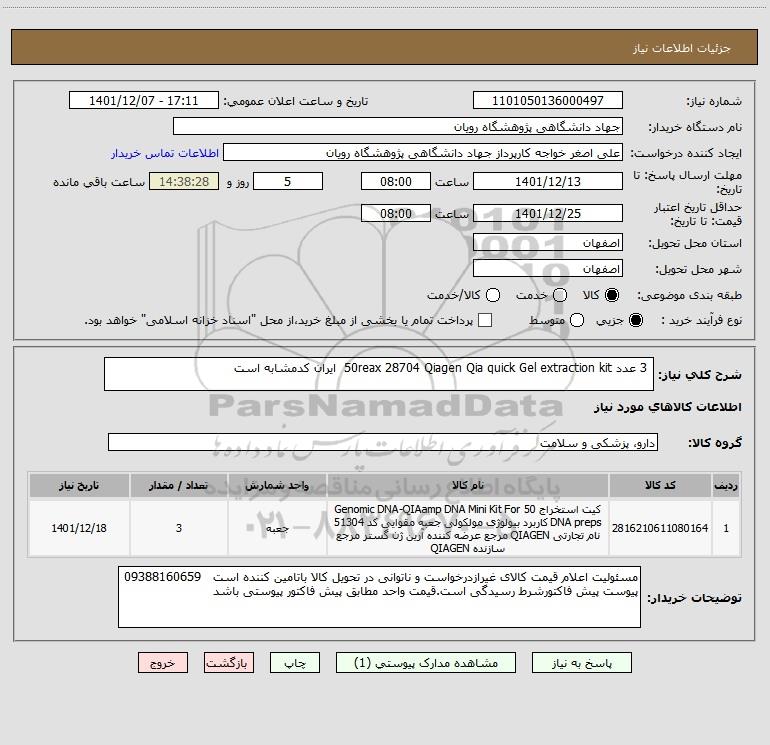Click product code 2816210611080164 cell

660,528
